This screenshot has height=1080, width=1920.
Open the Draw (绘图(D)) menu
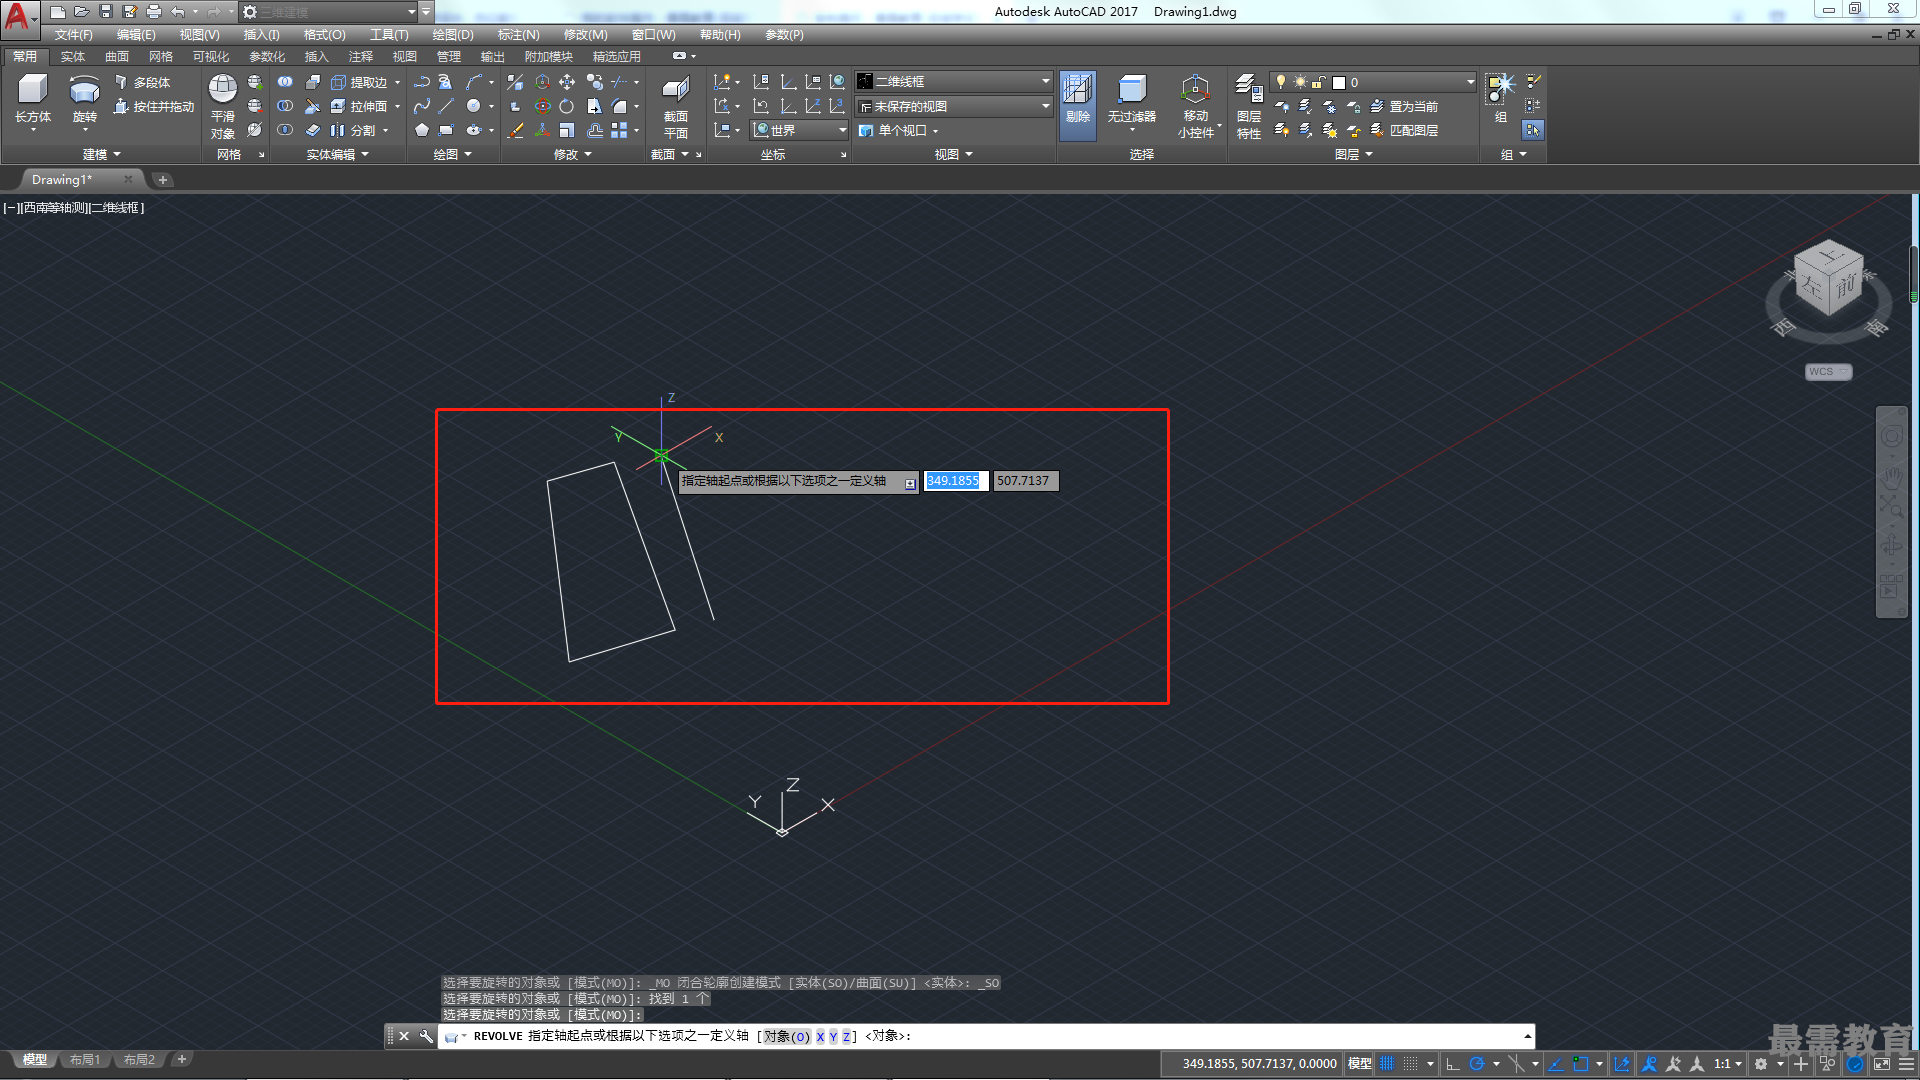tap(452, 34)
